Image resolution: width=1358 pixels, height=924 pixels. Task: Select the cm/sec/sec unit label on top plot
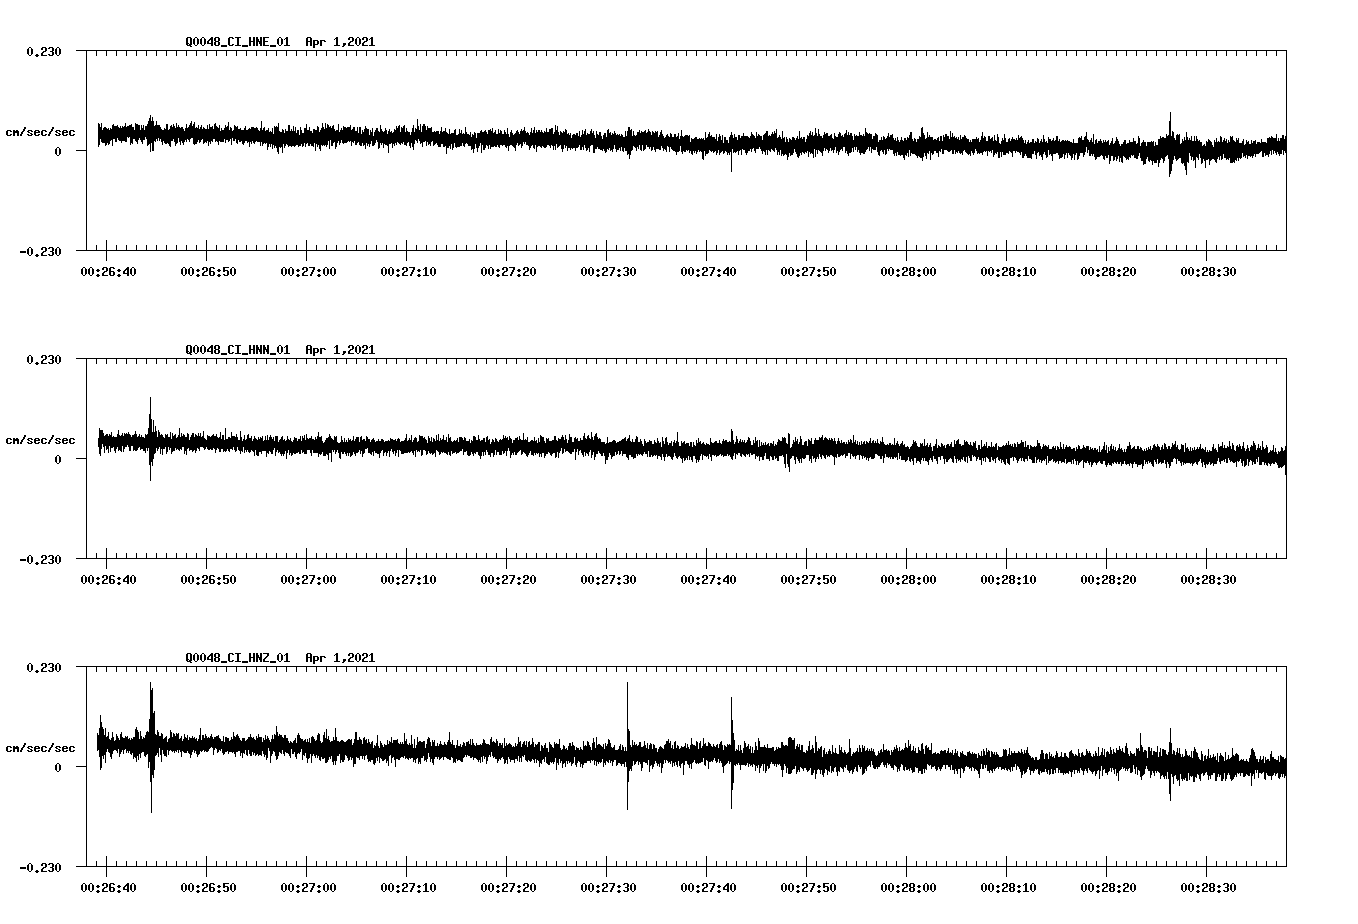(x=38, y=130)
